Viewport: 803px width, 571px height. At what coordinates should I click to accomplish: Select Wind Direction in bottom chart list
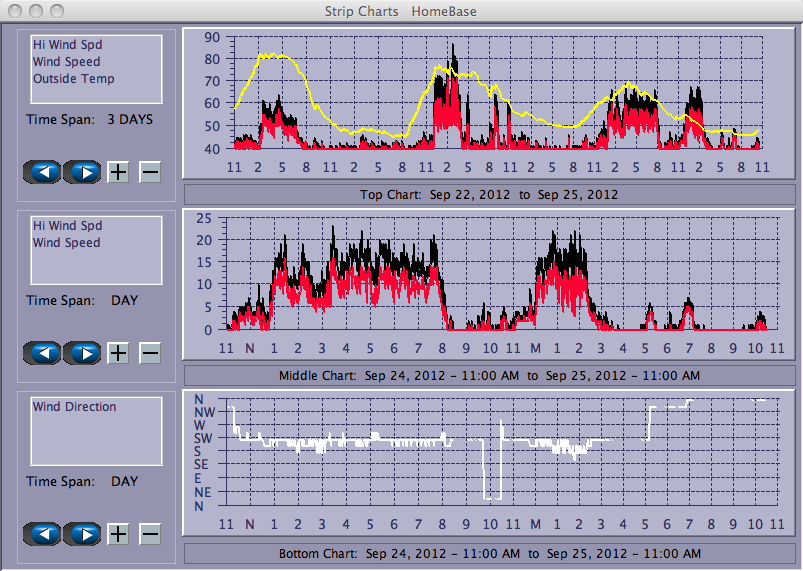click(74, 407)
